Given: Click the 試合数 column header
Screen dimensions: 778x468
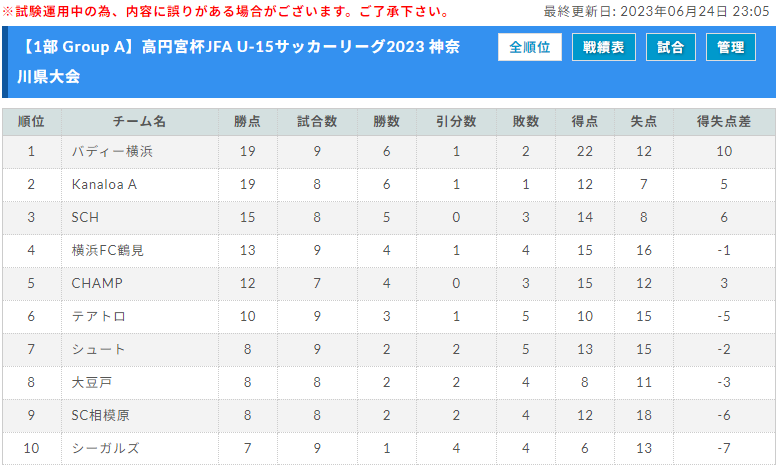Looking at the screenshot, I should [x=317, y=122].
